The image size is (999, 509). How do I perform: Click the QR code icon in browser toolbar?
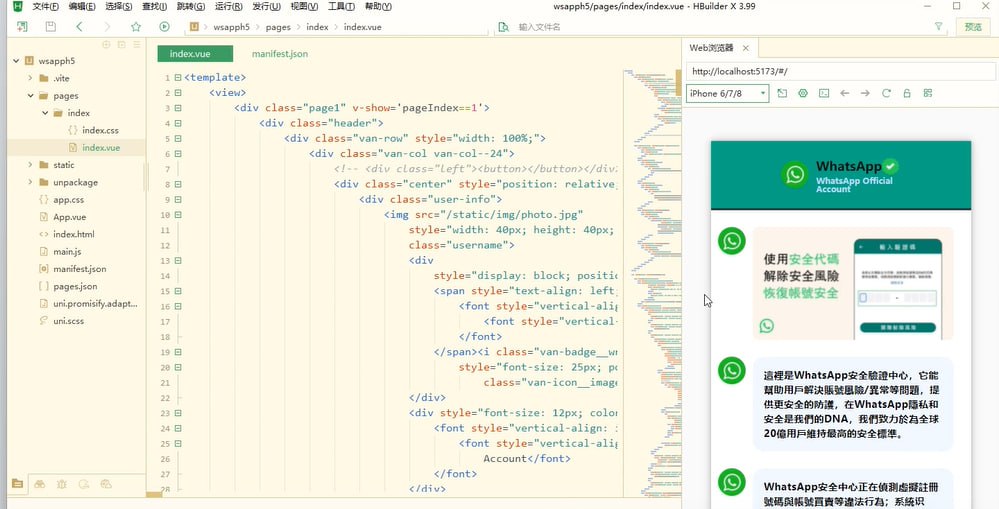pos(928,93)
